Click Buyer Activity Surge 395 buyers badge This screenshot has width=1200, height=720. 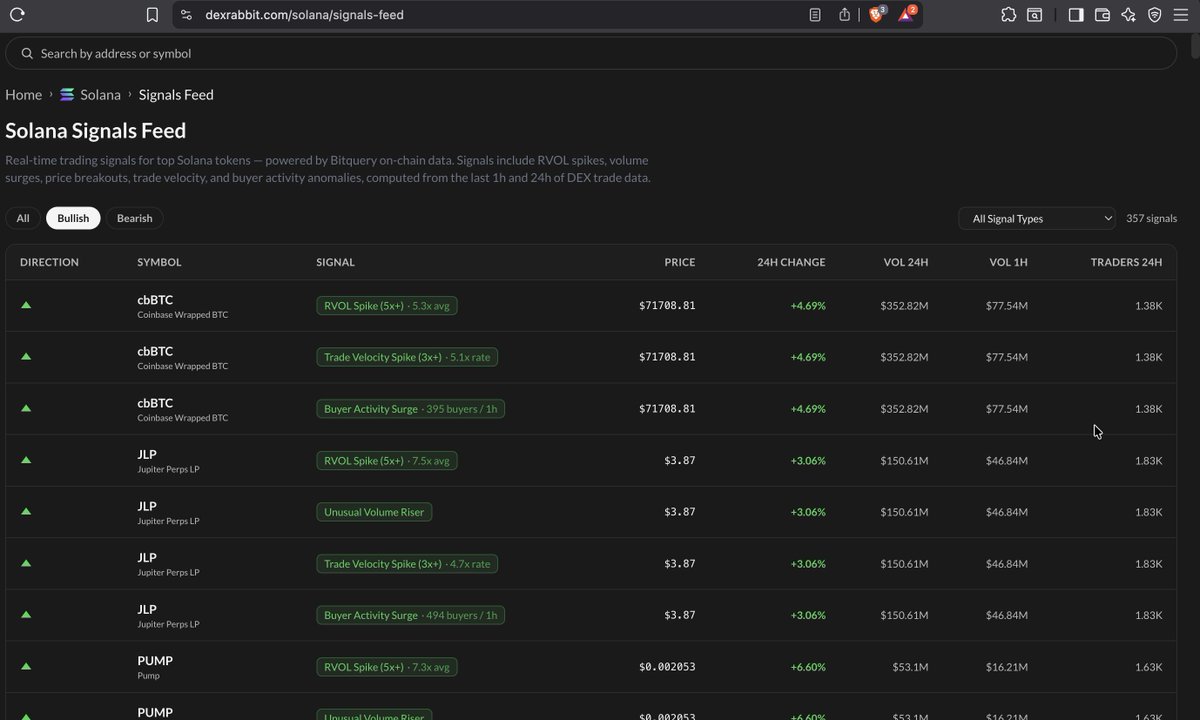coord(410,409)
